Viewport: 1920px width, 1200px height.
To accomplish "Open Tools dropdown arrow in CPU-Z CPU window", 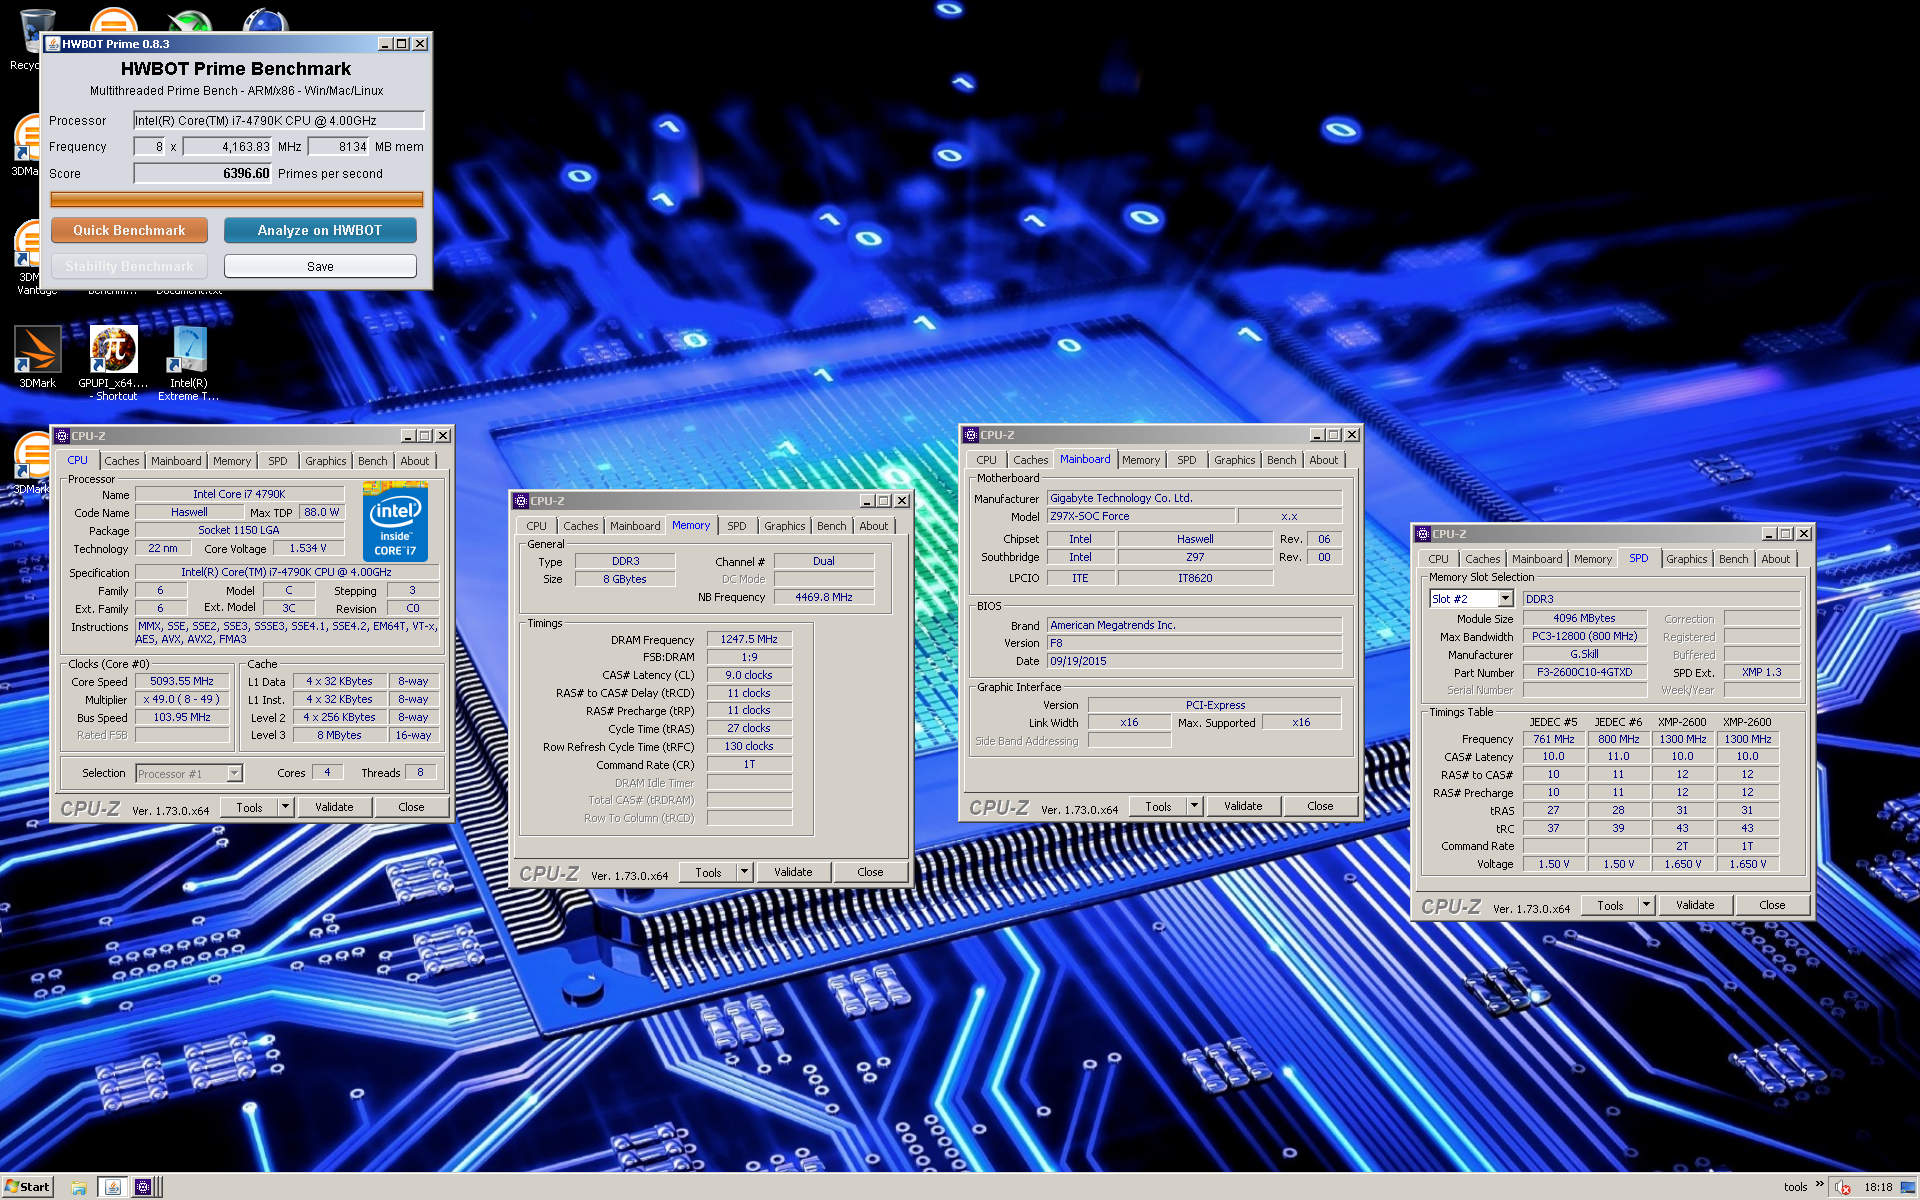I will [x=285, y=807].
